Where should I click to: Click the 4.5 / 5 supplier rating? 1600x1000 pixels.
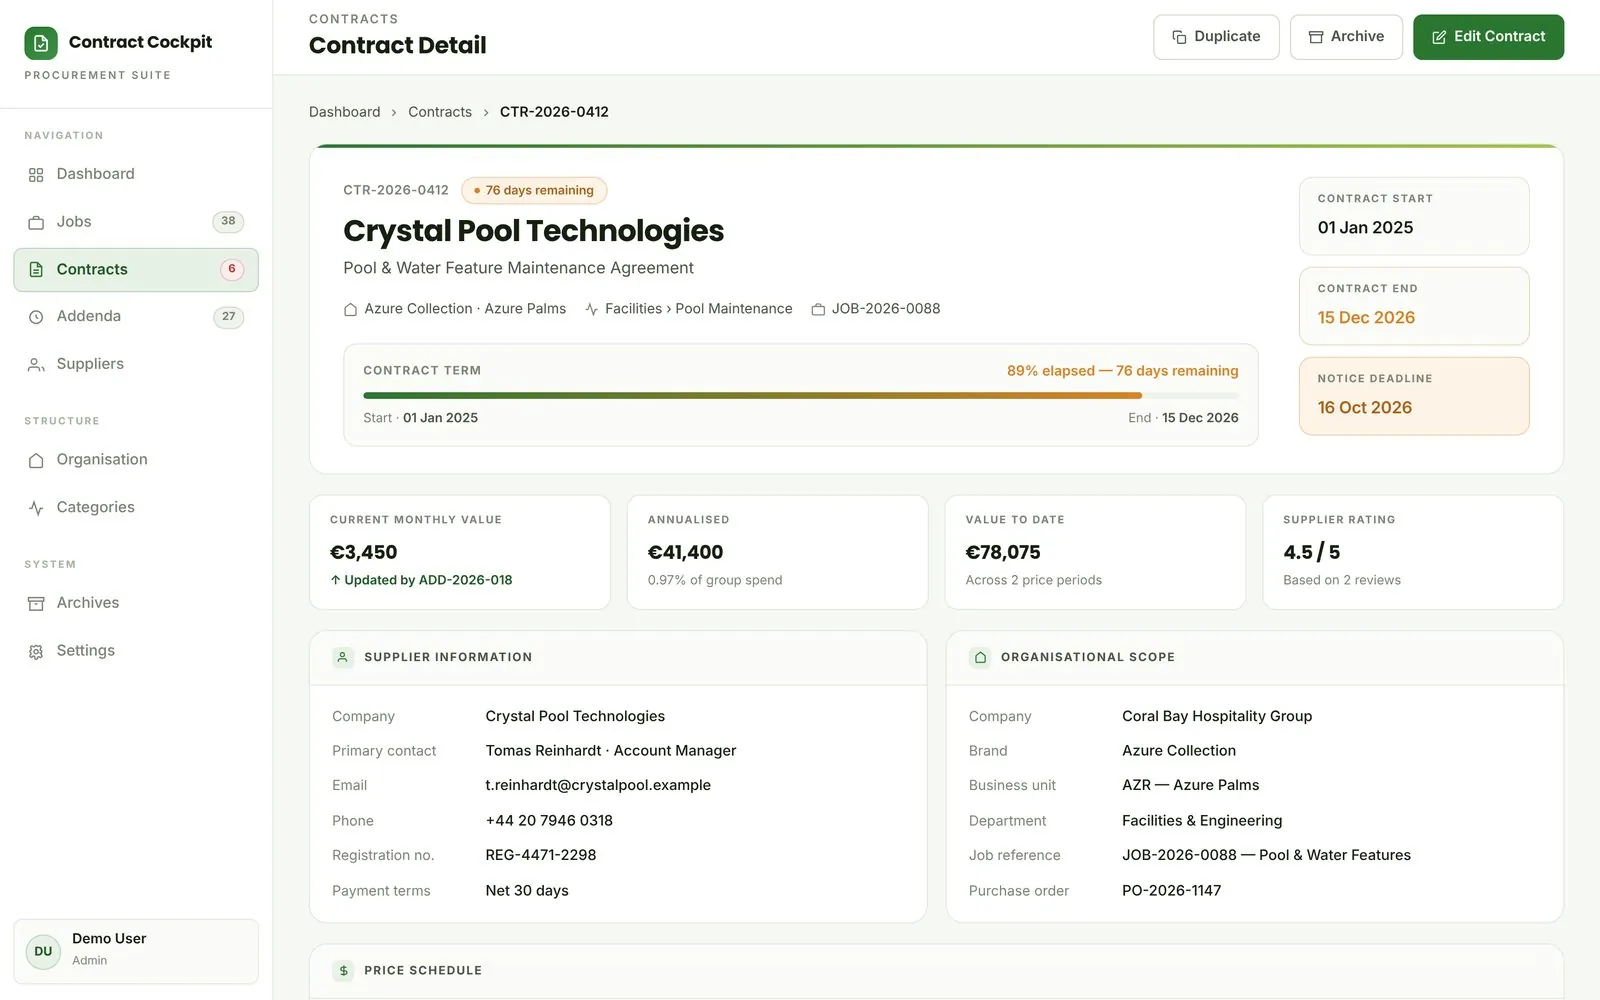1311,553
